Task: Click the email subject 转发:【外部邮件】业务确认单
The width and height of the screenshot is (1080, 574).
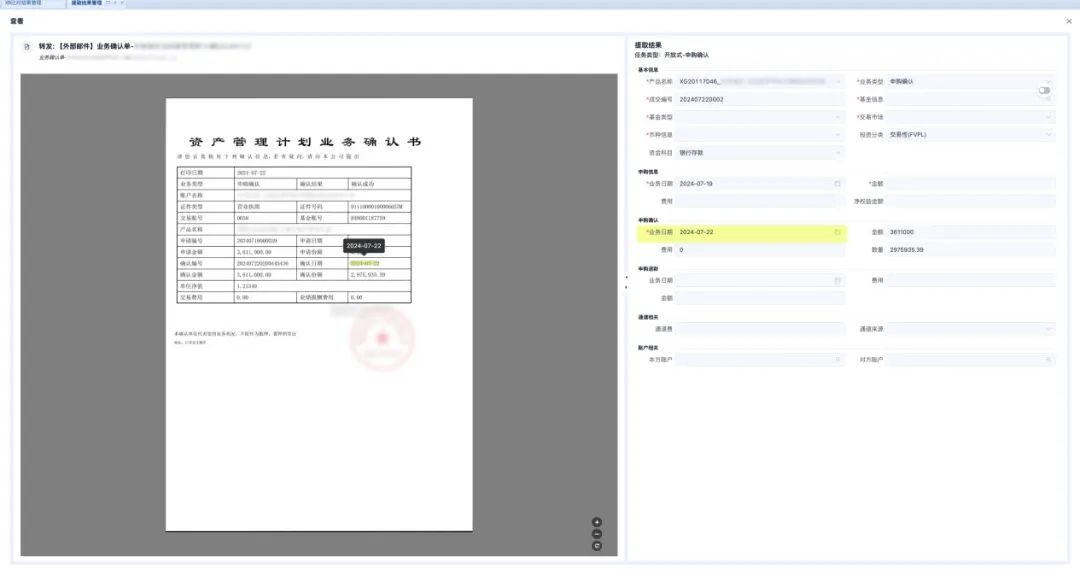Action: click(85, 46)
